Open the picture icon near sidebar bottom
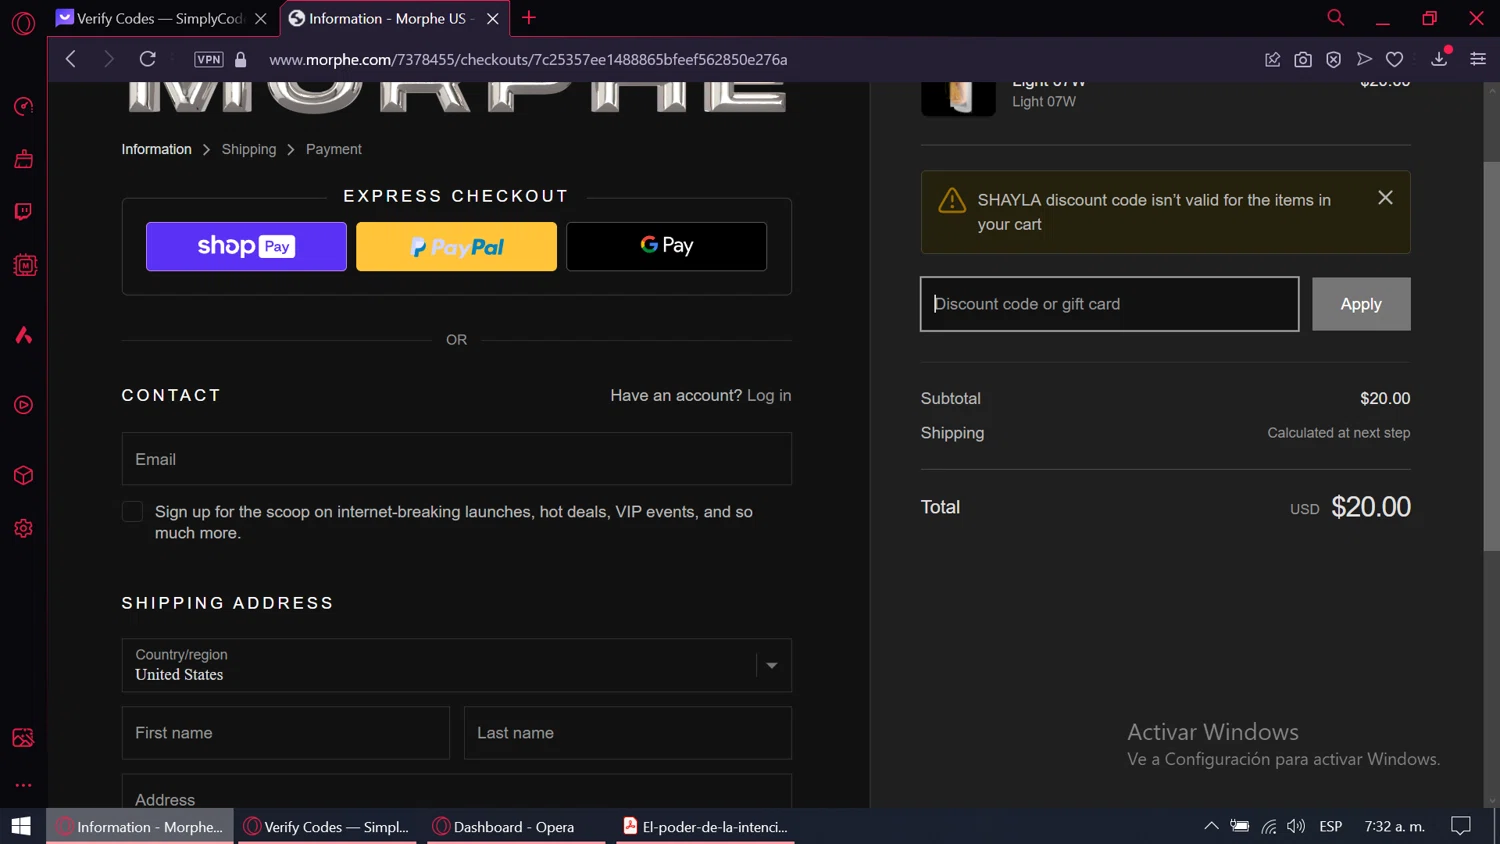 pos(23,738)
